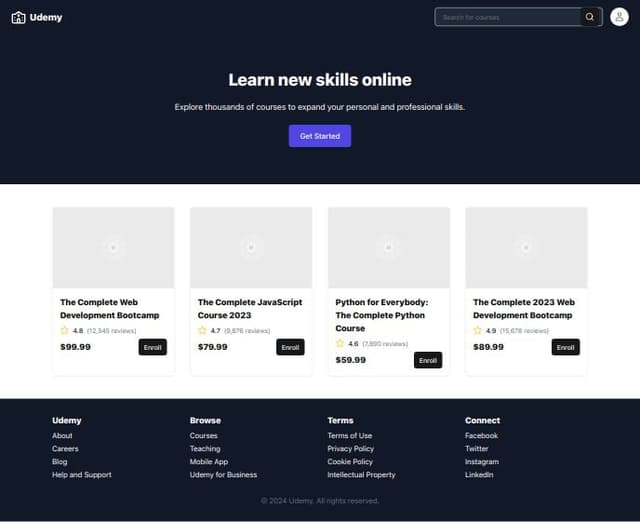The height and width of the screenshot is (522, 640).
Task: Open the Careers footer link
Action: tap(65, 449)
